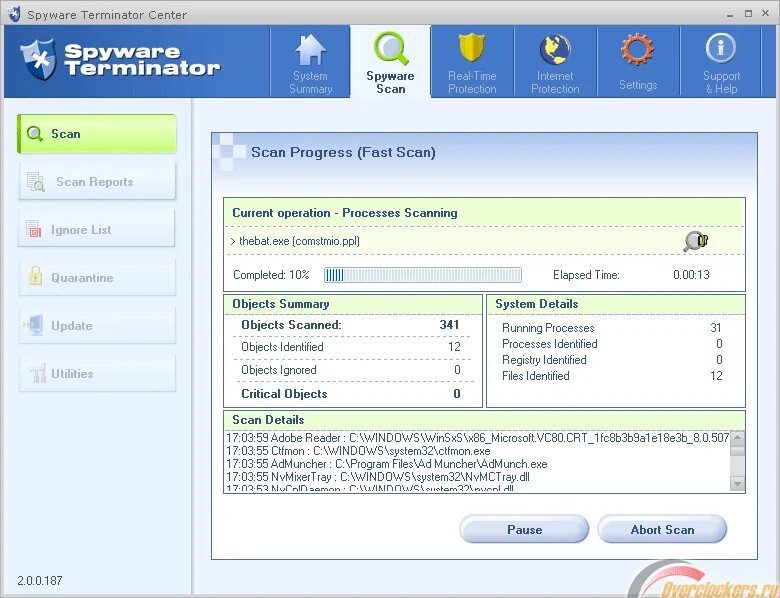The image size is (780, 598).
Task: Close the Spyware Terminator window
Action: (x=766, y=13)
